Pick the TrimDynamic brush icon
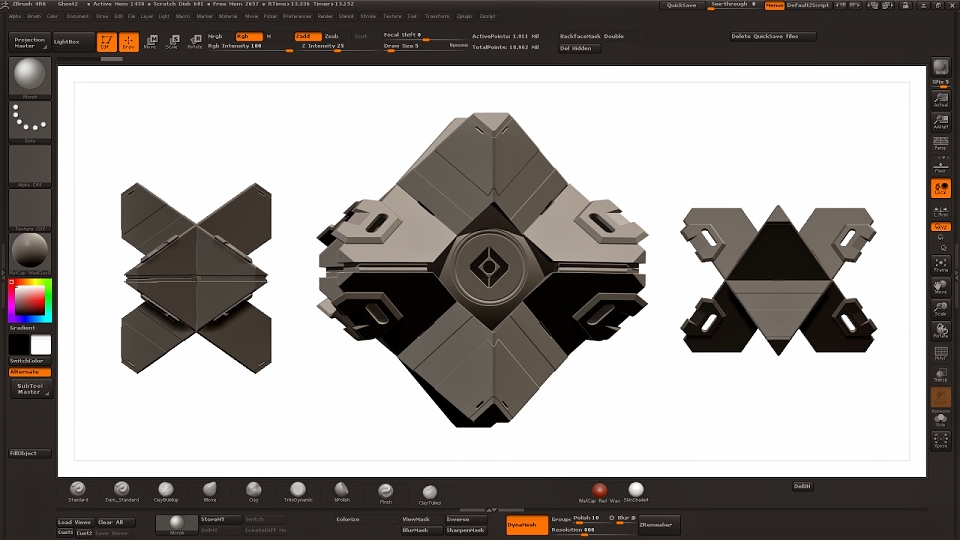Screen dimensions: 960x540 (298, 492)
